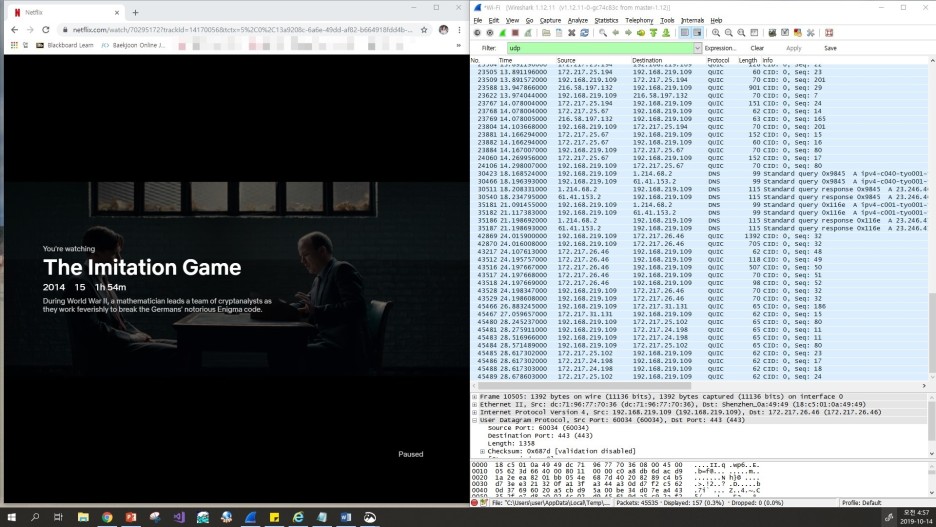The height and width of the screenshot is (527, 936).
Task: Open a new tab in Chrome
Action: click(x=136, y=12)
